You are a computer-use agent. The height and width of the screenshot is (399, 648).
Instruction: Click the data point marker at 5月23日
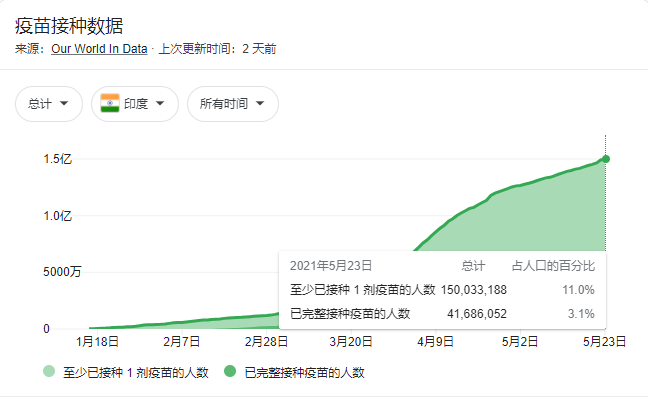[606, 159]
